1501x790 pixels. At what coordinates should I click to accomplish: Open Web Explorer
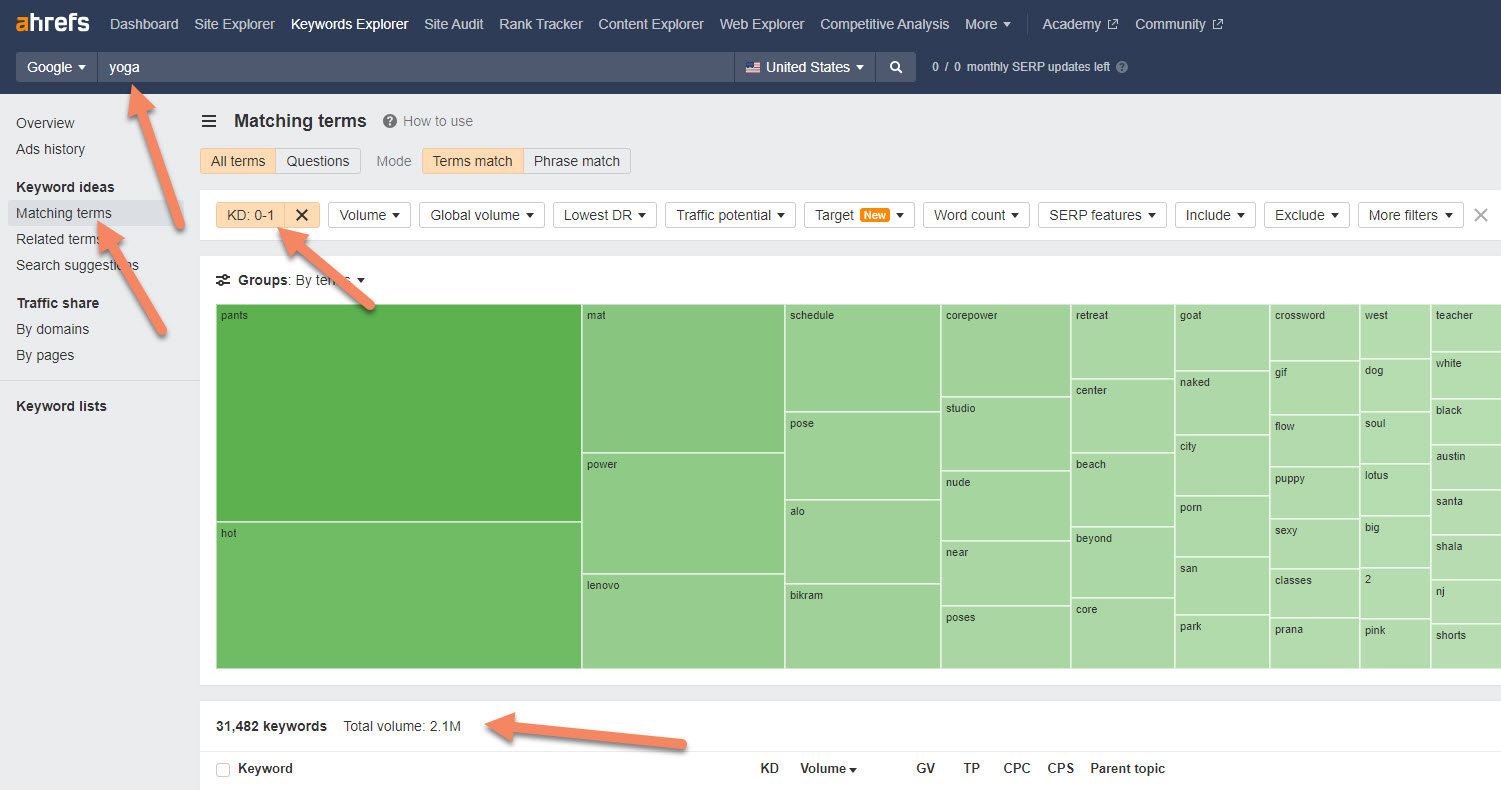(x=762, y=24)
